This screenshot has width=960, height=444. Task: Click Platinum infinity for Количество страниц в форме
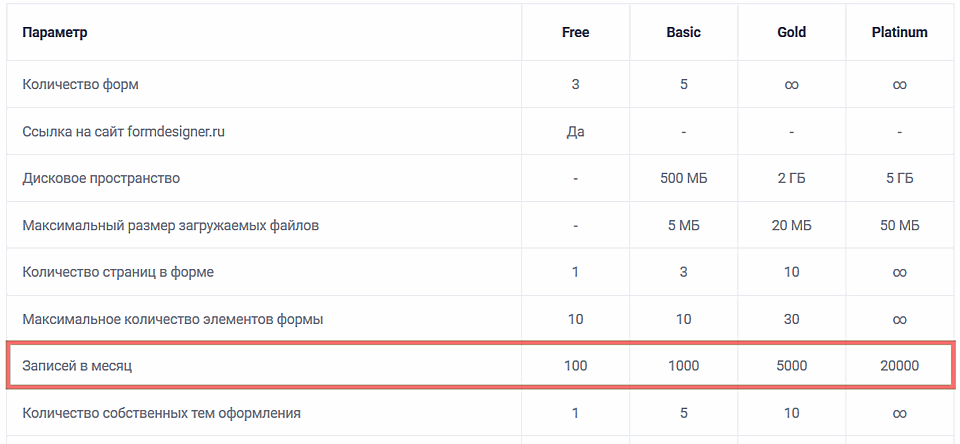[x=899, y=272]
